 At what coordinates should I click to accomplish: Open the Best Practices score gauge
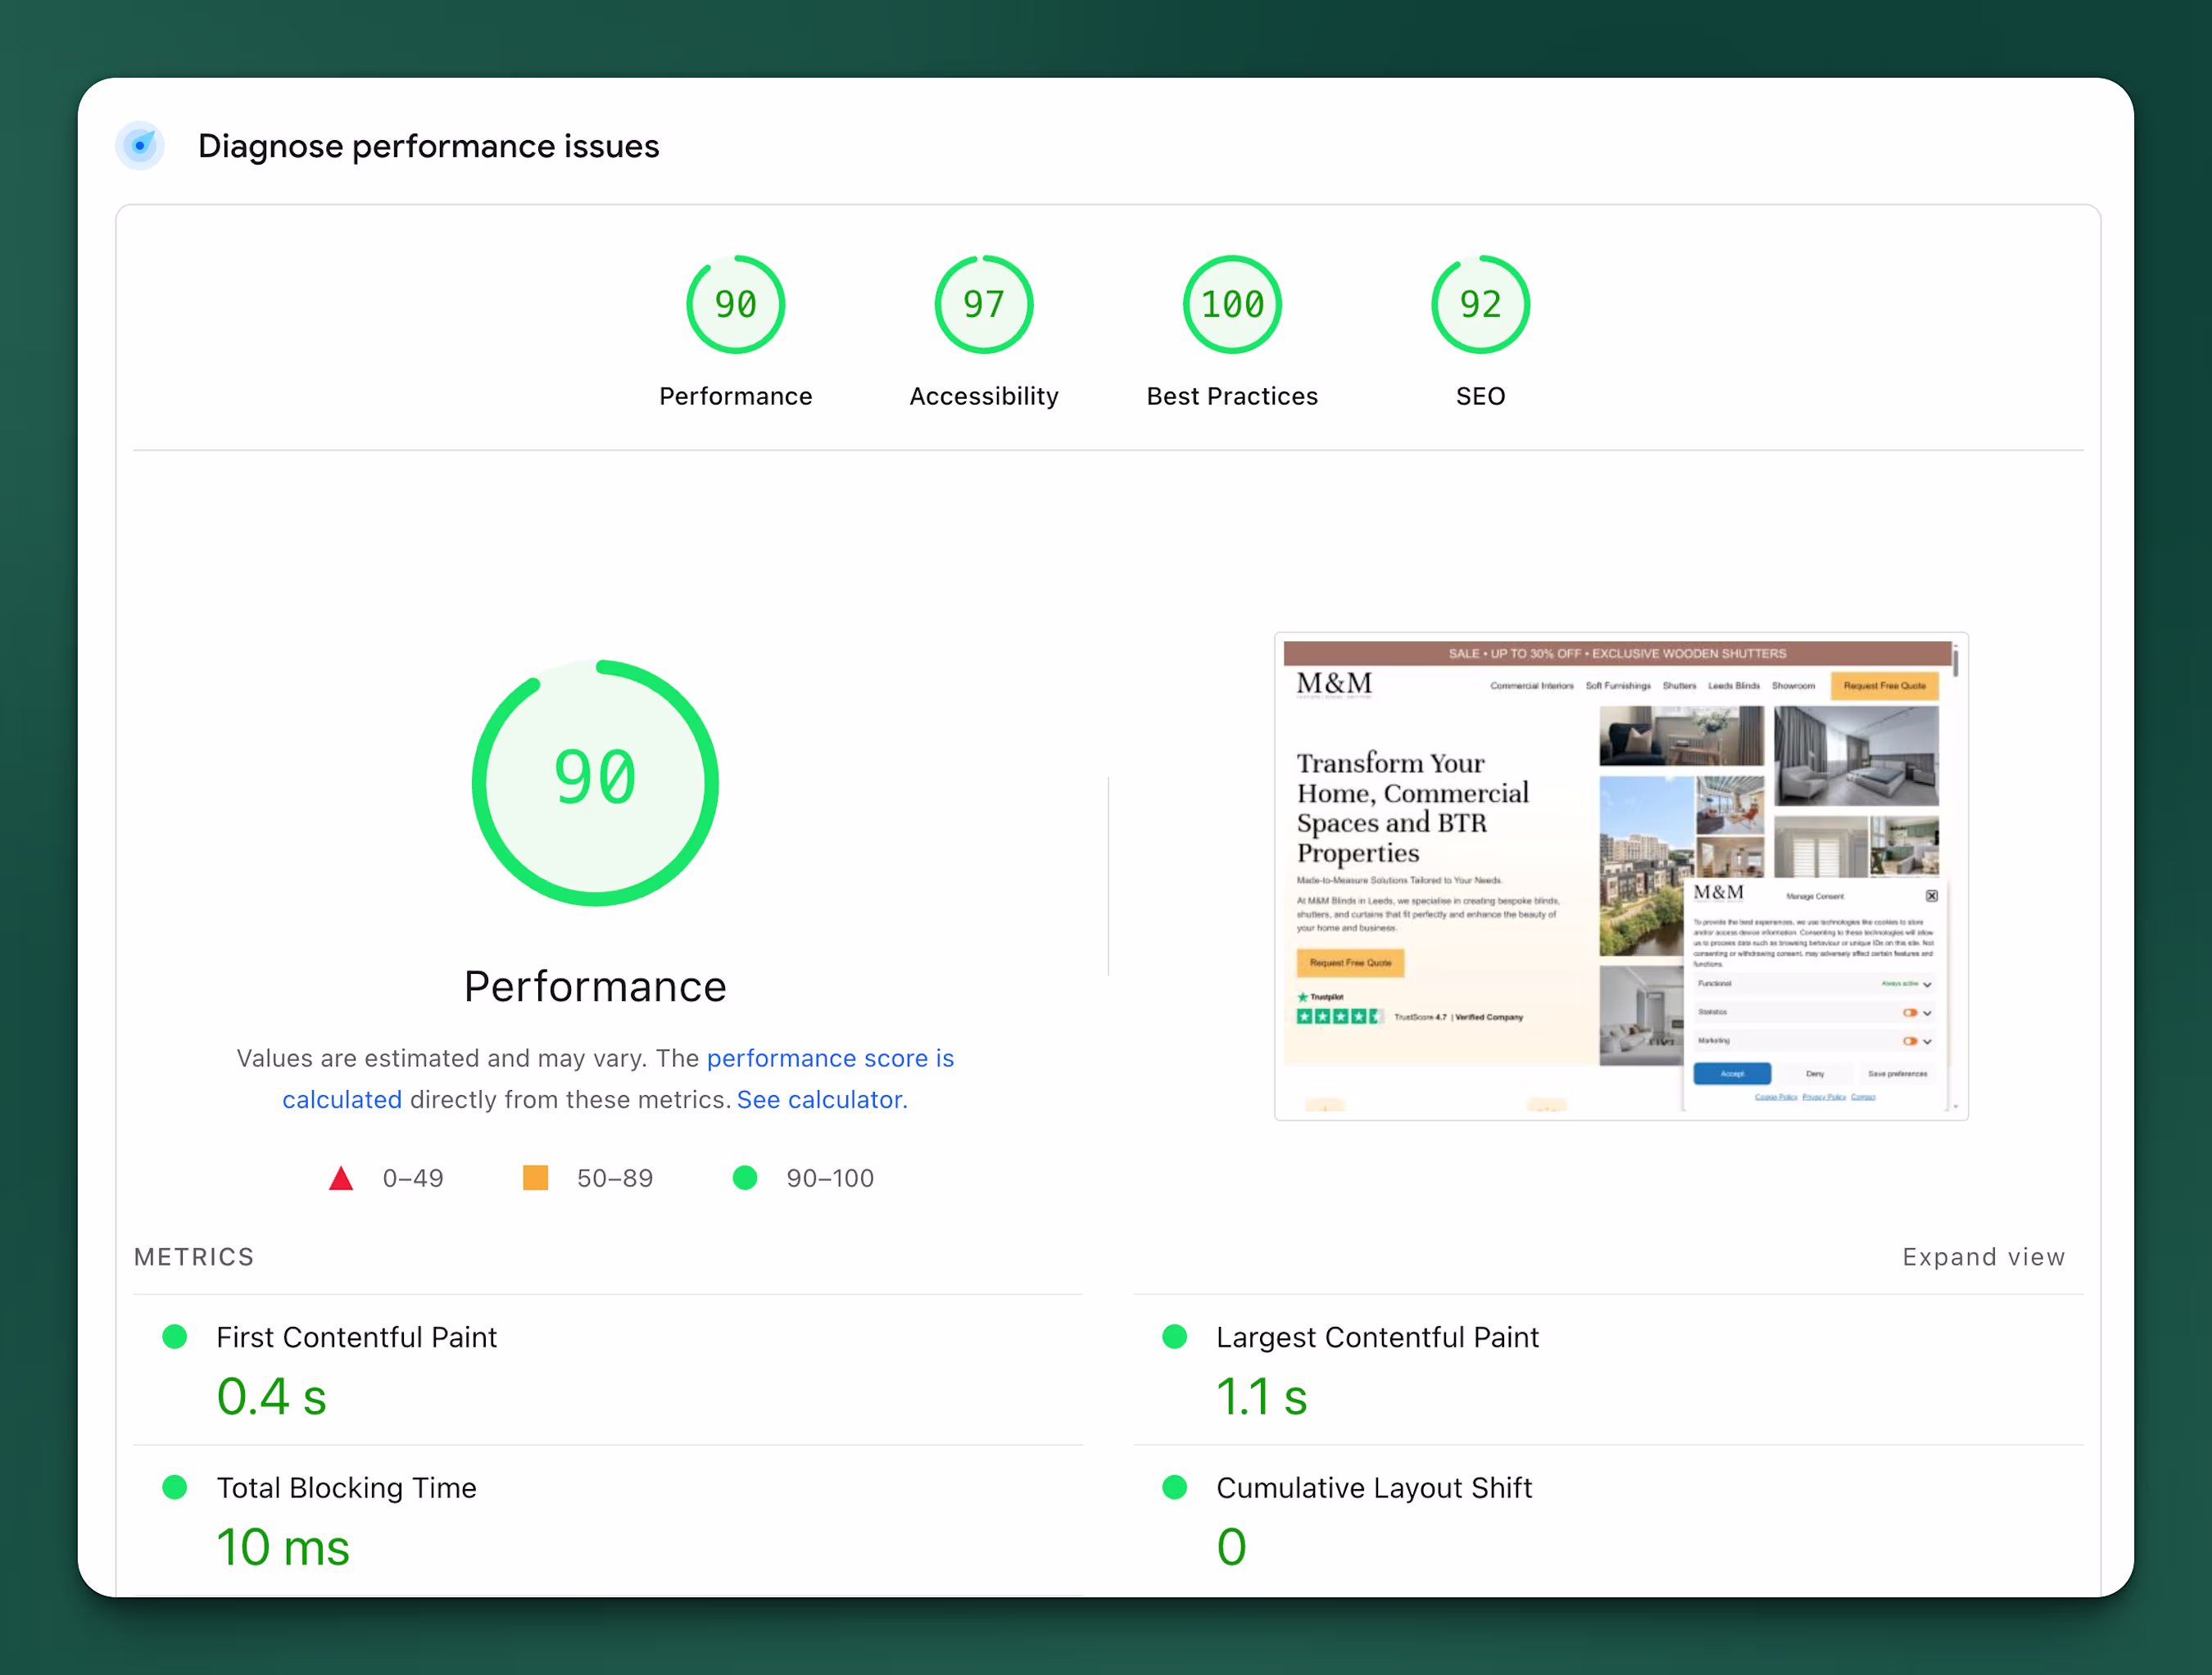[x=1231, y=304]
